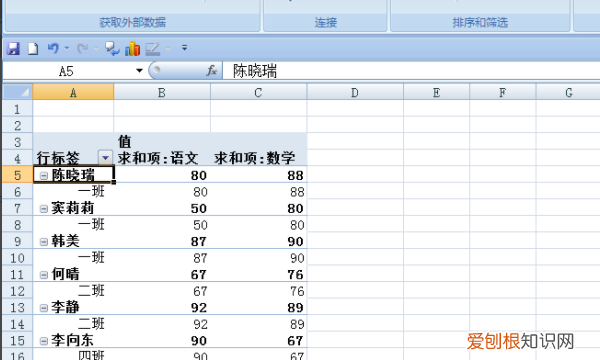This screenshot has width=600, height=360.
Task: Click the greyed-out Redo arrow
Action: coord(83,49)
